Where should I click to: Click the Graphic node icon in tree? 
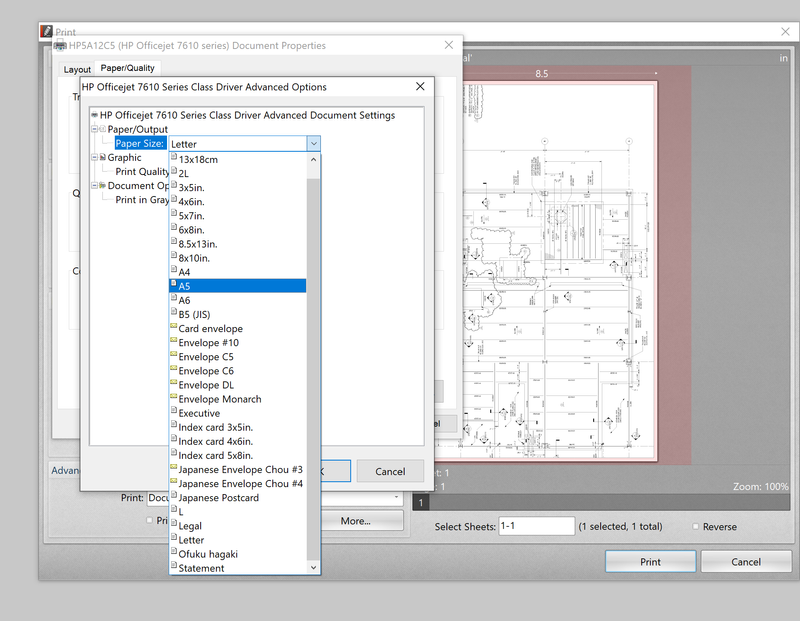pyautogui.click(x=101, y=157)
